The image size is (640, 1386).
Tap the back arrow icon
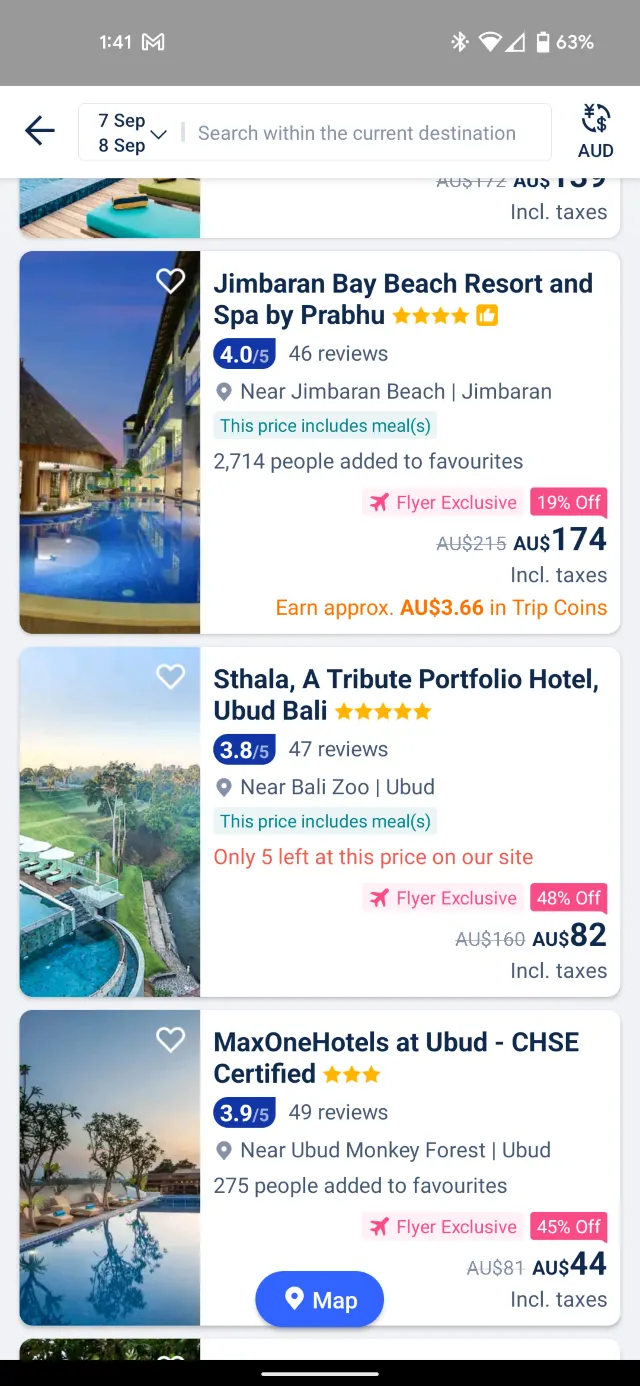(40, 131)
